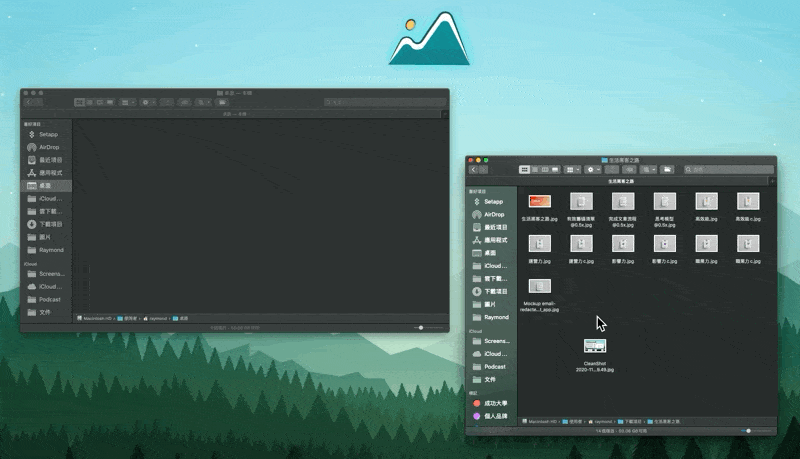This screenshot has height=459, width=800.
Task: Switch 桌面 window to icon view
Action: point(80,103)
